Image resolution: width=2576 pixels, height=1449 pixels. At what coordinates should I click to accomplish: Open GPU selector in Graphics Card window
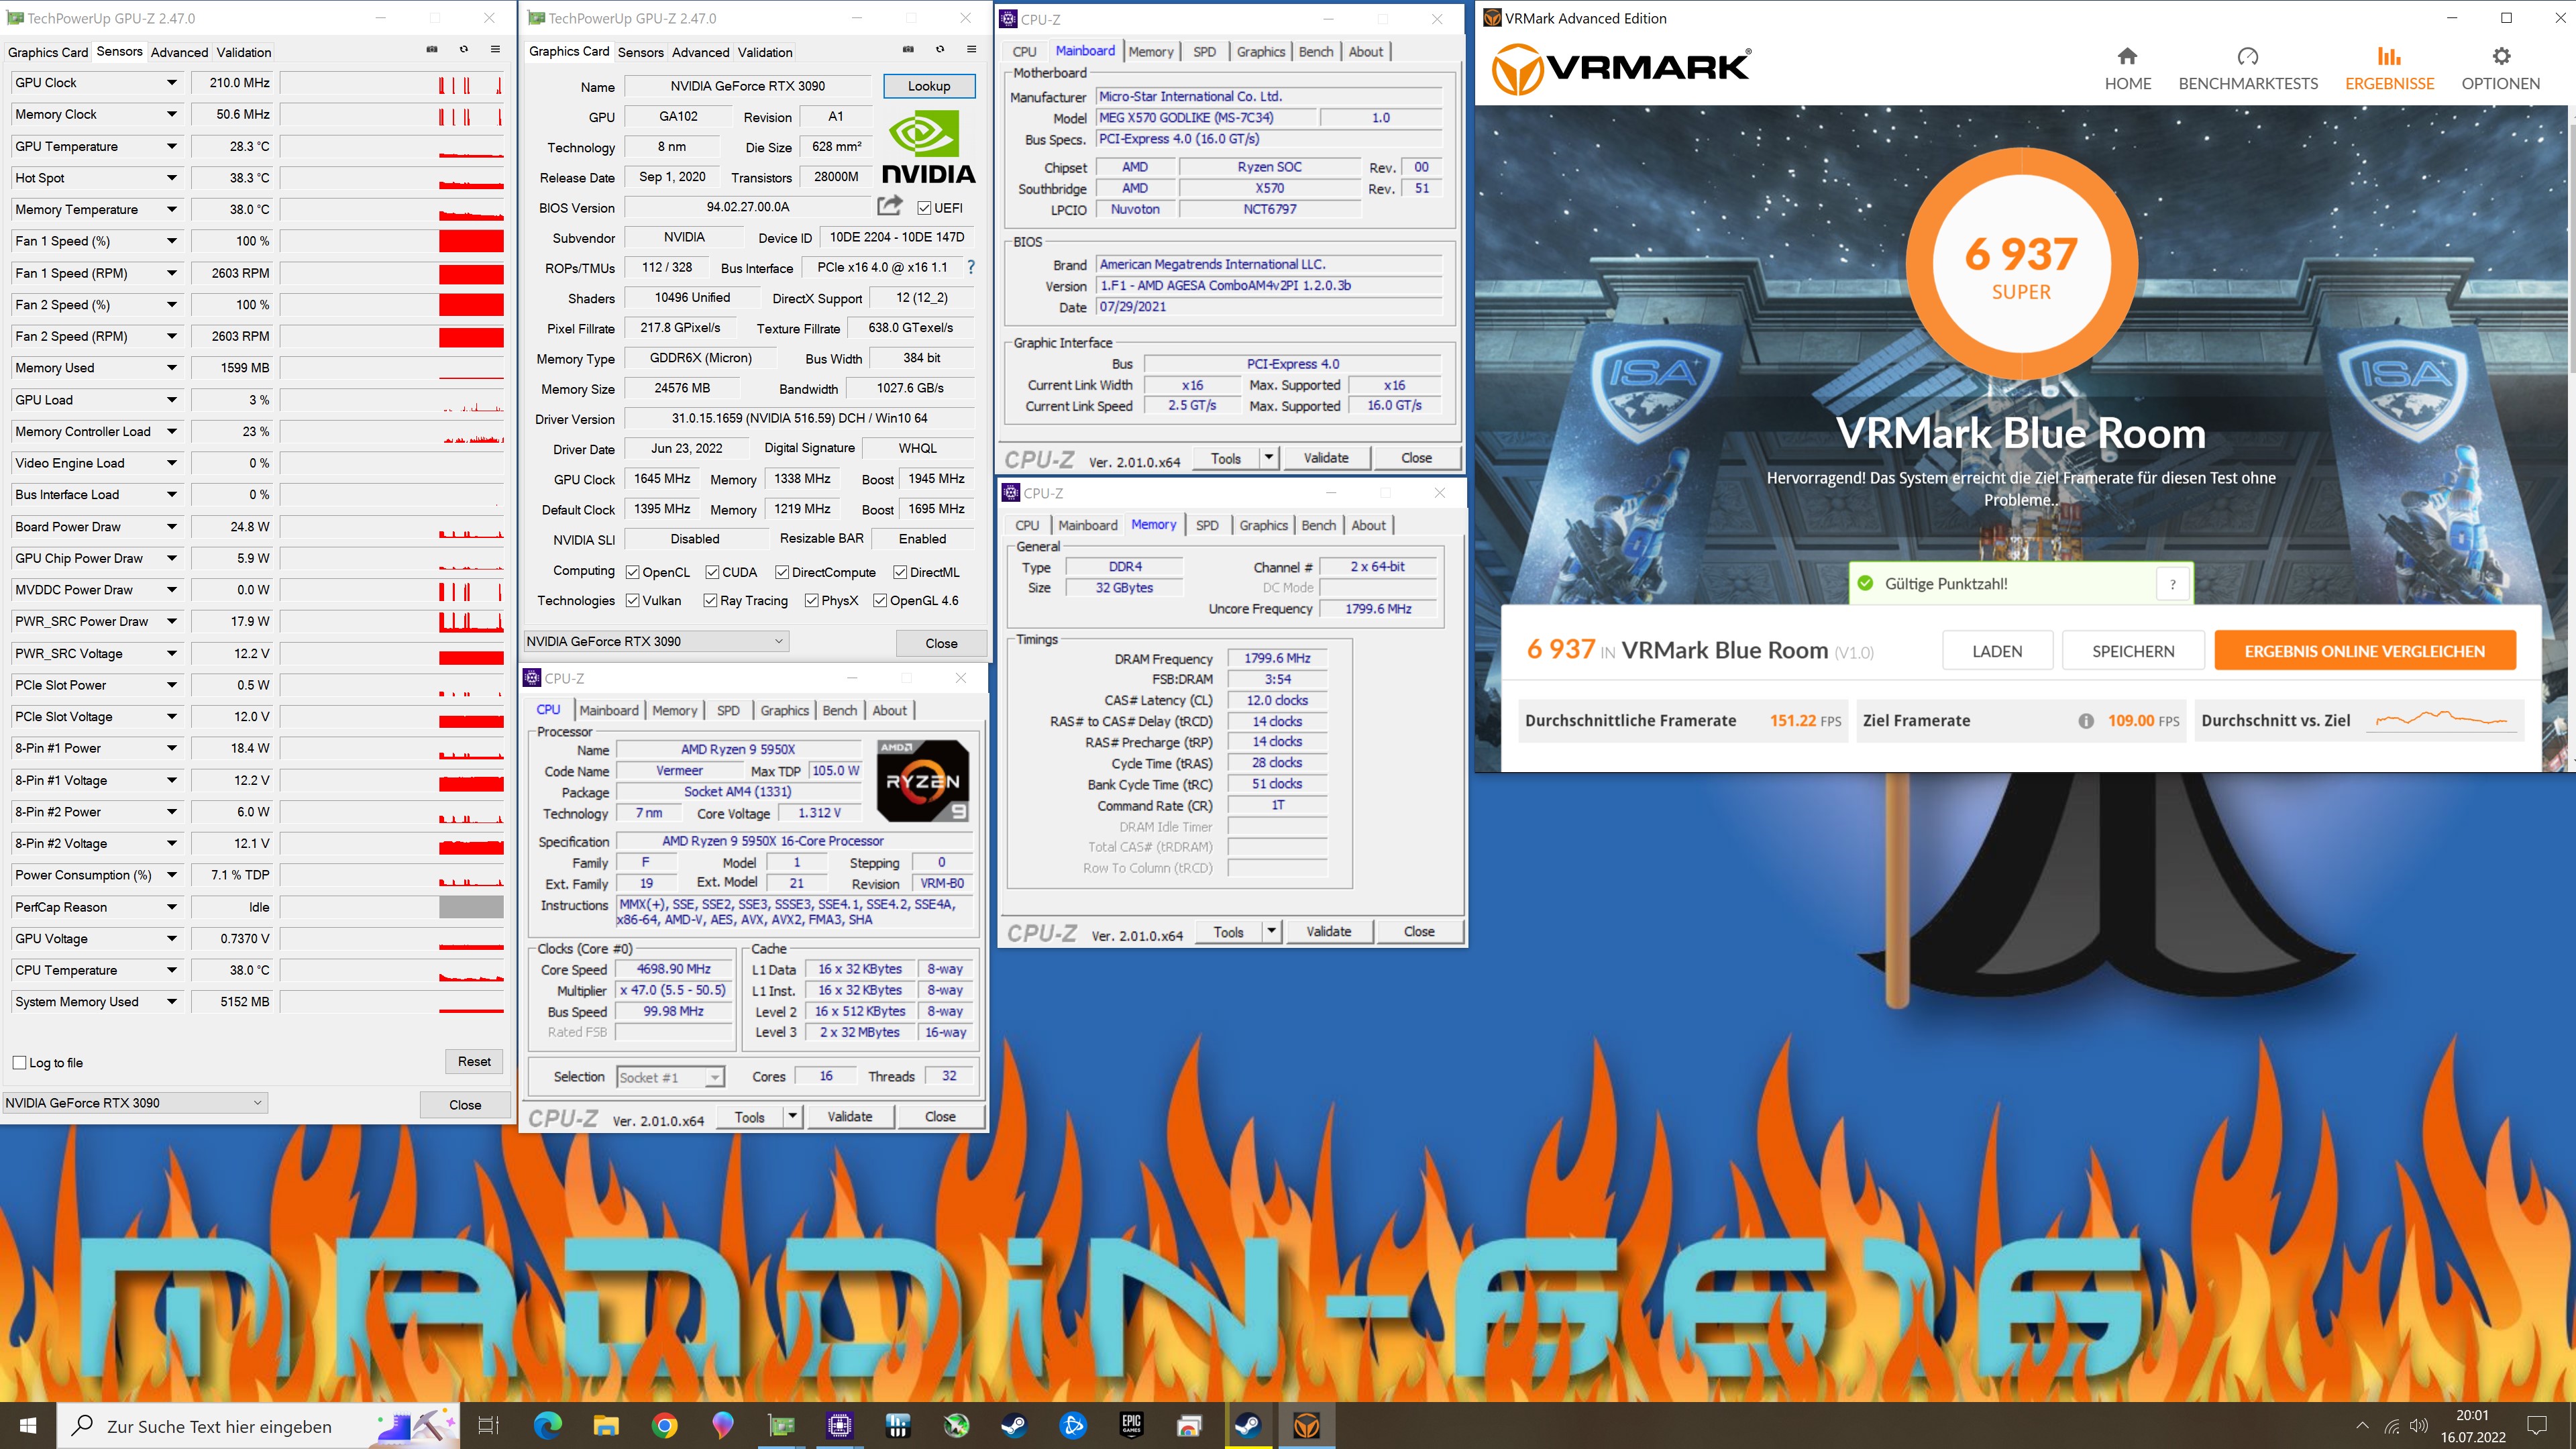[656, 641]
